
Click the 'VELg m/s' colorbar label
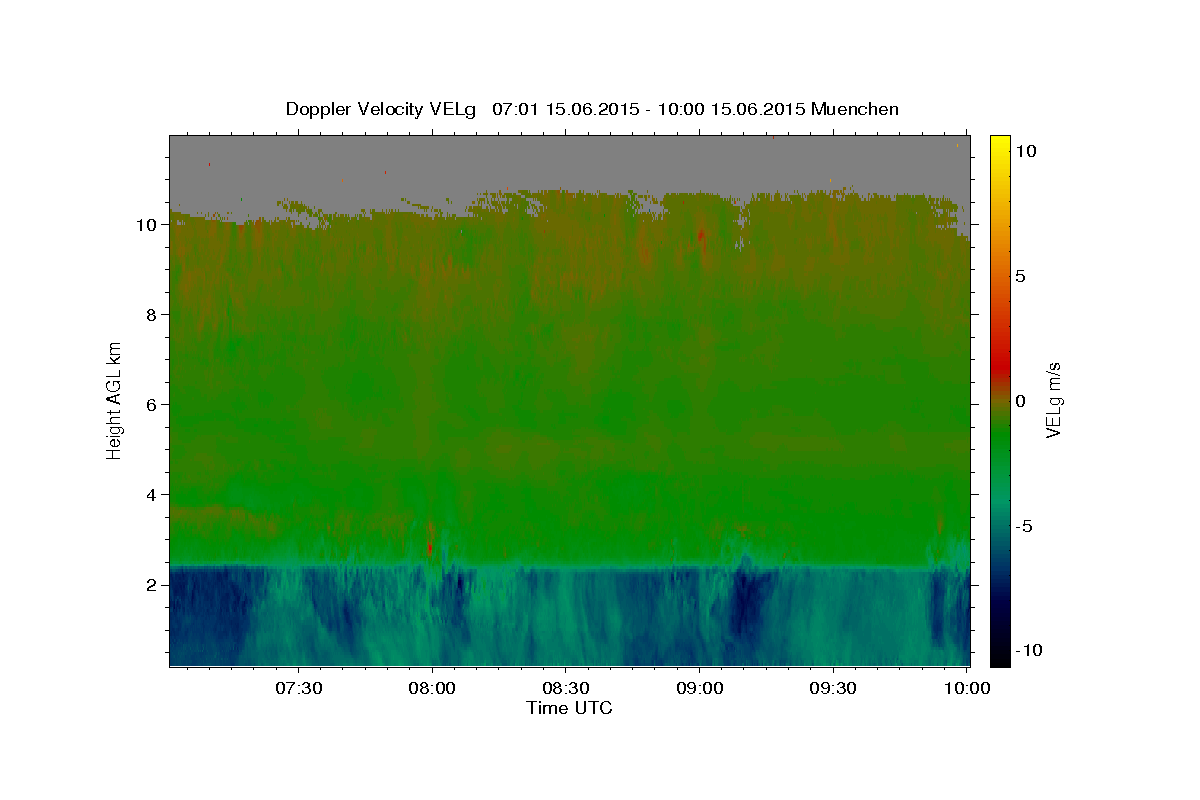[x=1053, y=400]
